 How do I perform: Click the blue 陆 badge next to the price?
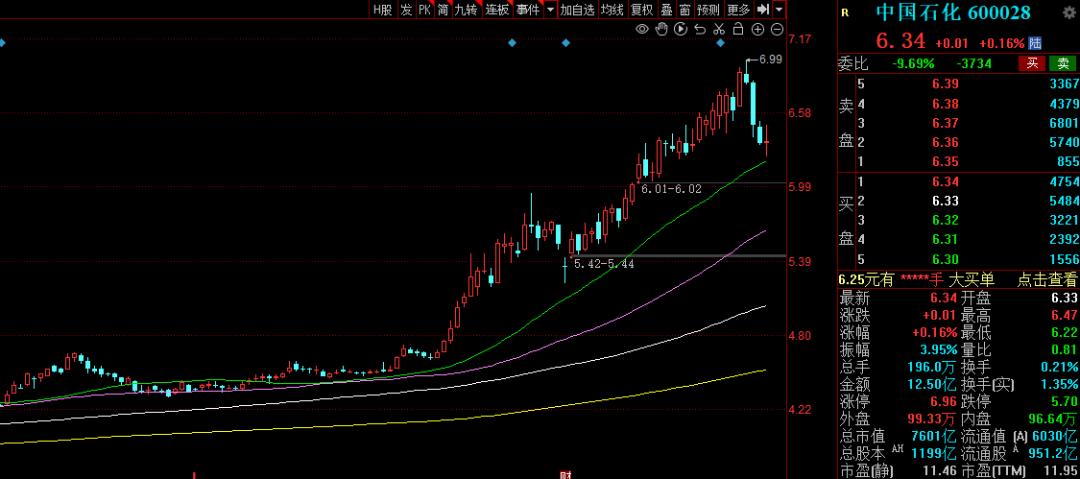[1035, 43]
